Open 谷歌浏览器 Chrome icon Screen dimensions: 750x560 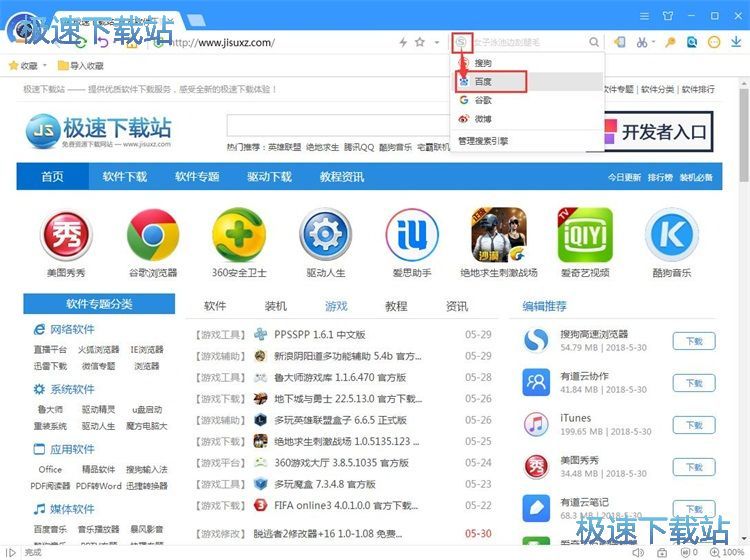pyautogui.click(x=153, y=235)
